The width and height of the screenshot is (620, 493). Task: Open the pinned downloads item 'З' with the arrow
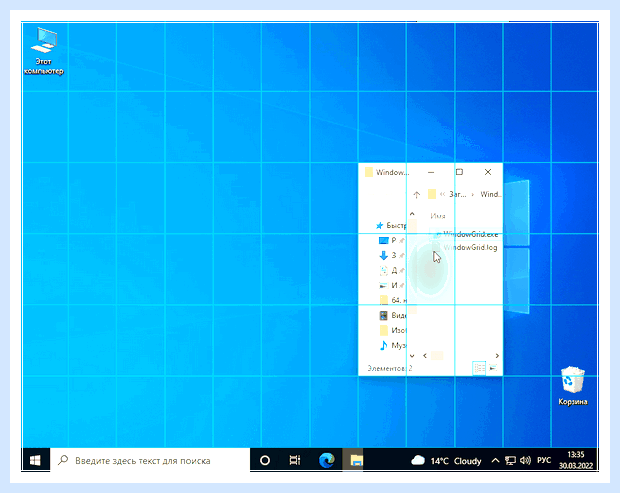click(x=391, y=255)
